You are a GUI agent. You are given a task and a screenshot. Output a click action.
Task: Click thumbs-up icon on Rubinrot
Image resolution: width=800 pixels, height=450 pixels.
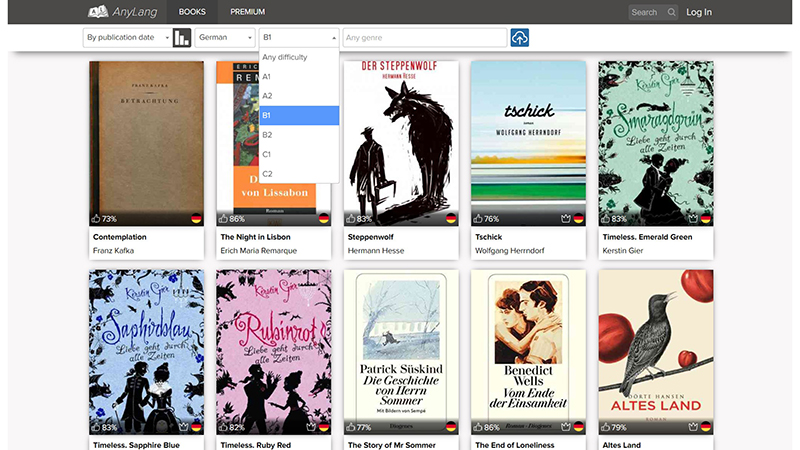[x=223, y=427]
